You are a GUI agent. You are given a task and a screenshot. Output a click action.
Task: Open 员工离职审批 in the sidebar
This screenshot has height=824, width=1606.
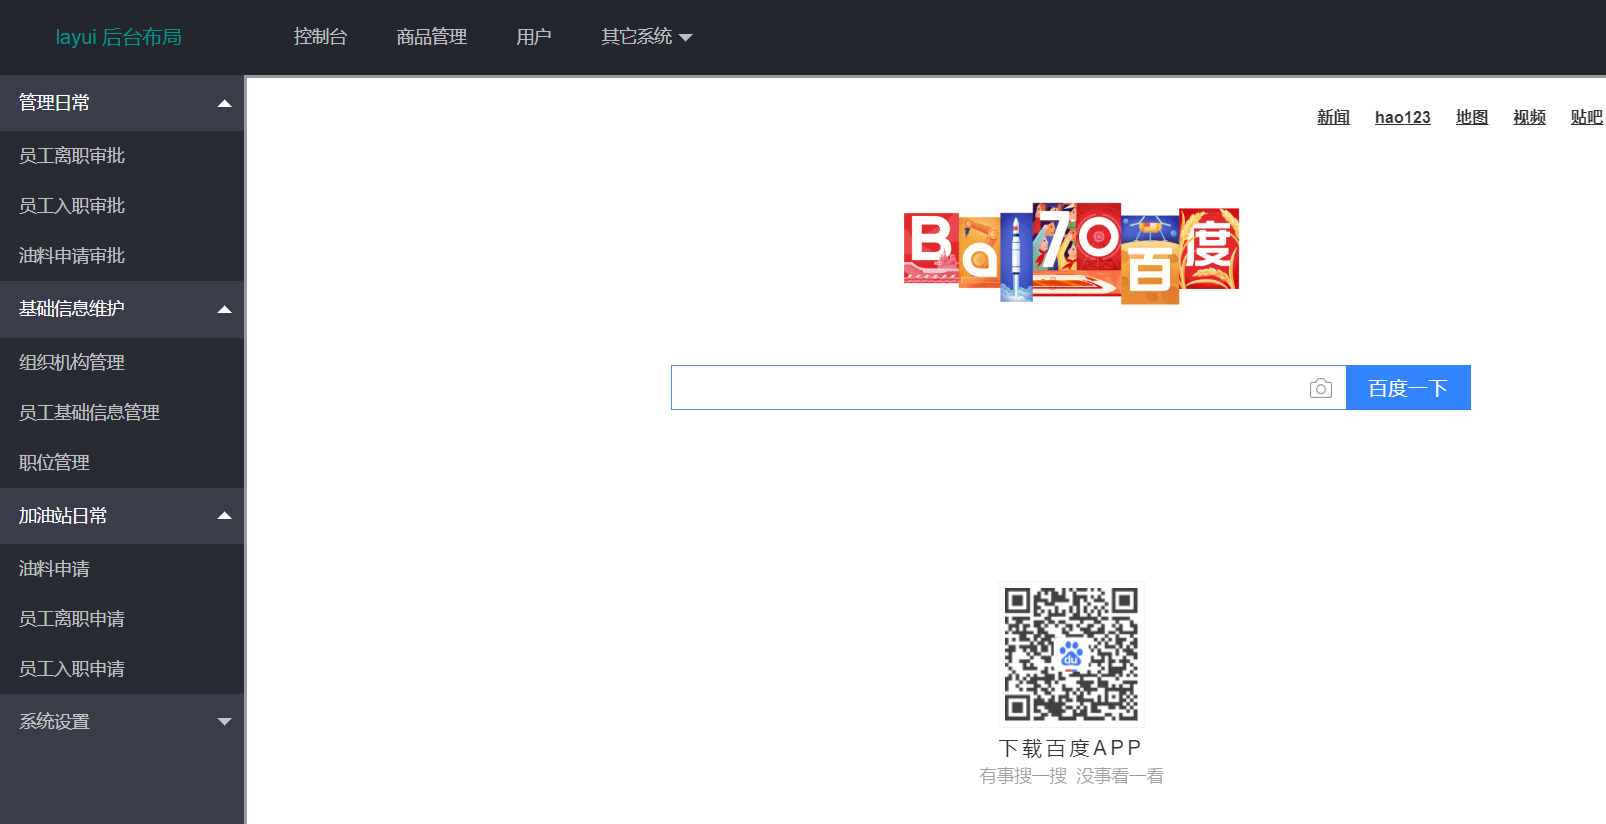(122, 156)
